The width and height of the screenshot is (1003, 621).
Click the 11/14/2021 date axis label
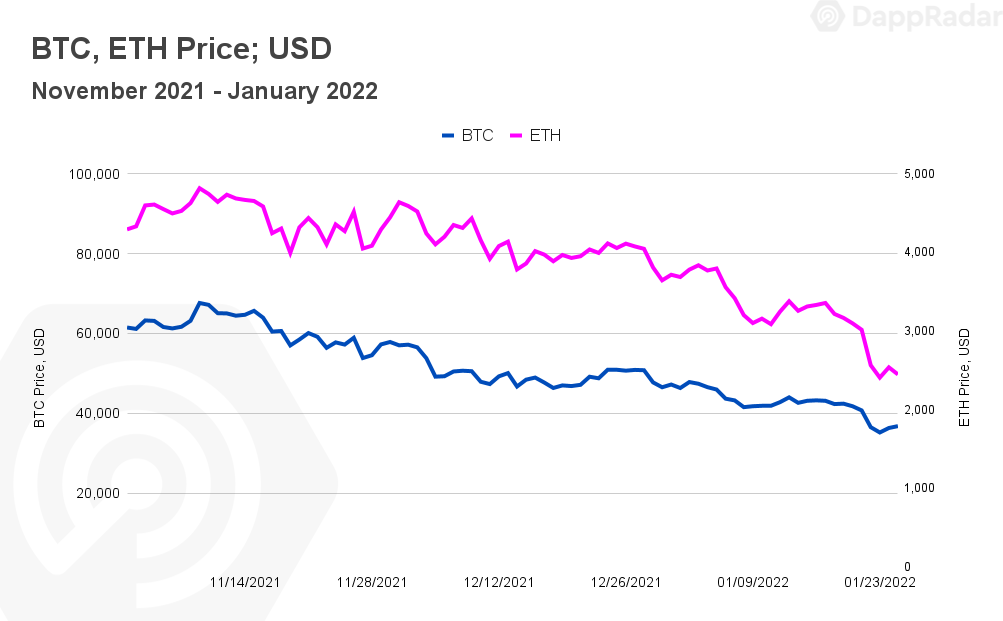click(x=245, y=583)
